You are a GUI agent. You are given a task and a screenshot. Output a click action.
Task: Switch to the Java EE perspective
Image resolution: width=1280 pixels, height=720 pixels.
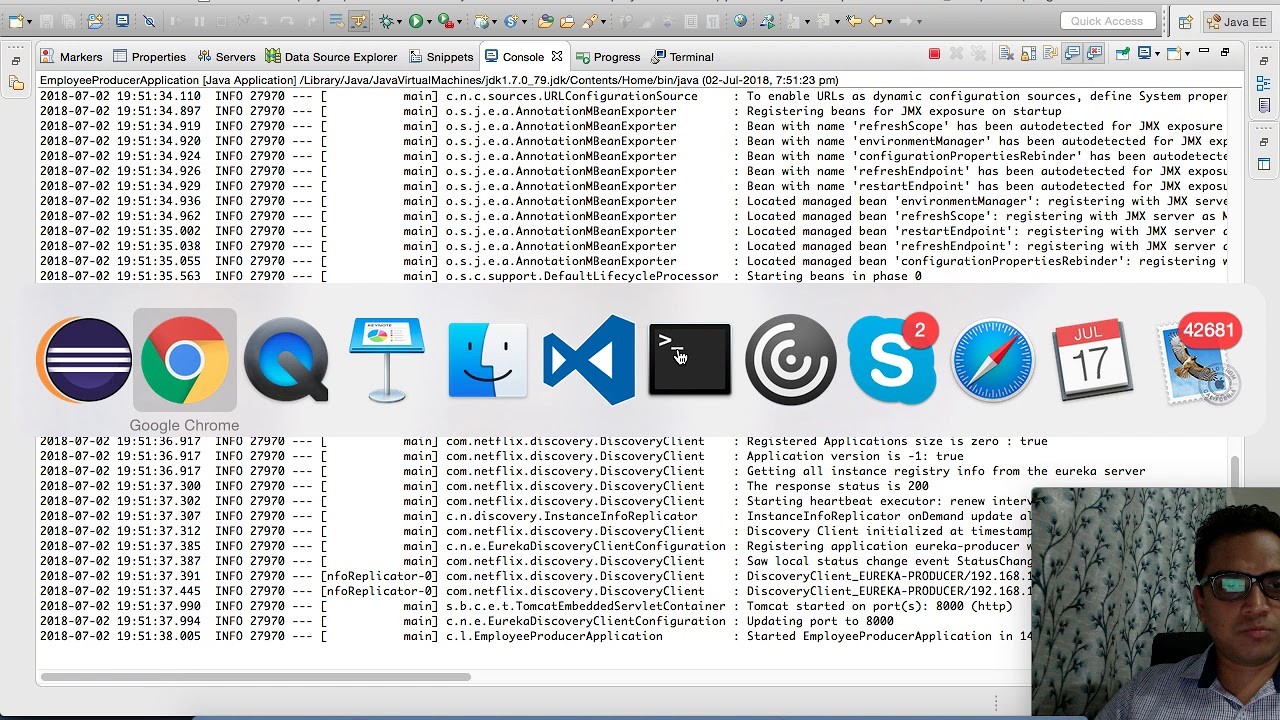point(1238,21)
